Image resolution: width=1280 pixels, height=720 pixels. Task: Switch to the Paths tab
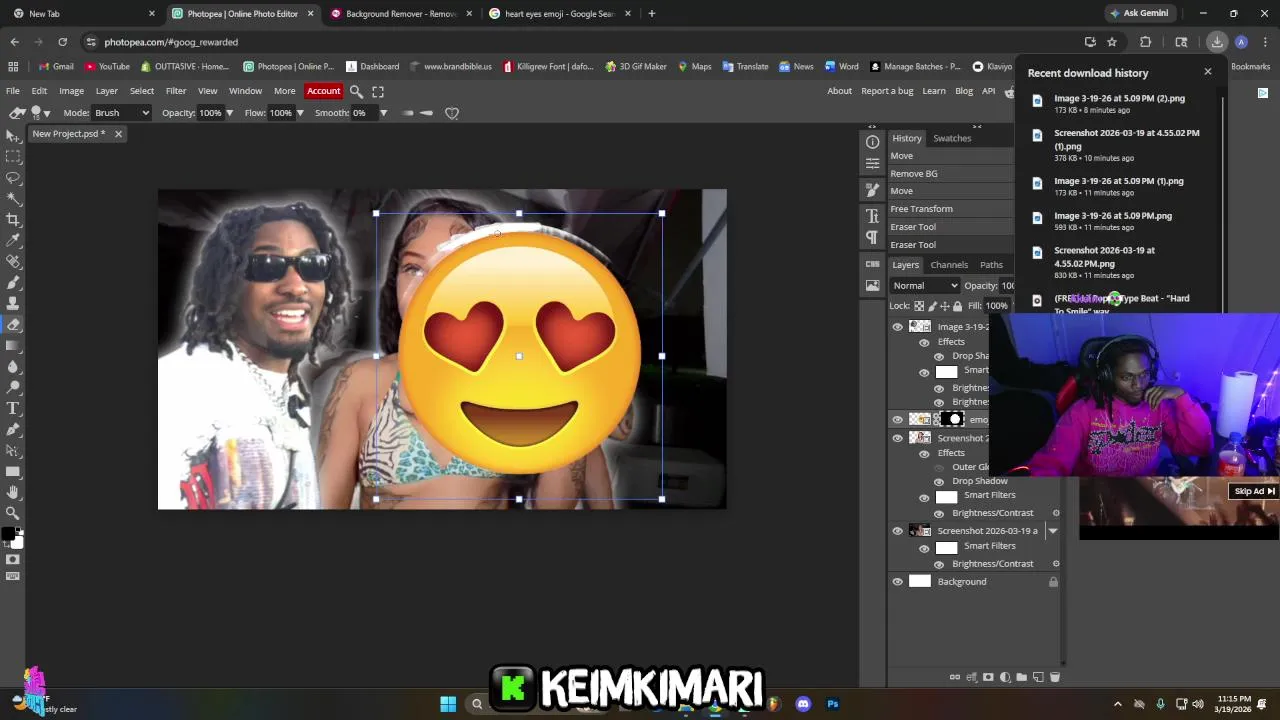pos(991,265)
